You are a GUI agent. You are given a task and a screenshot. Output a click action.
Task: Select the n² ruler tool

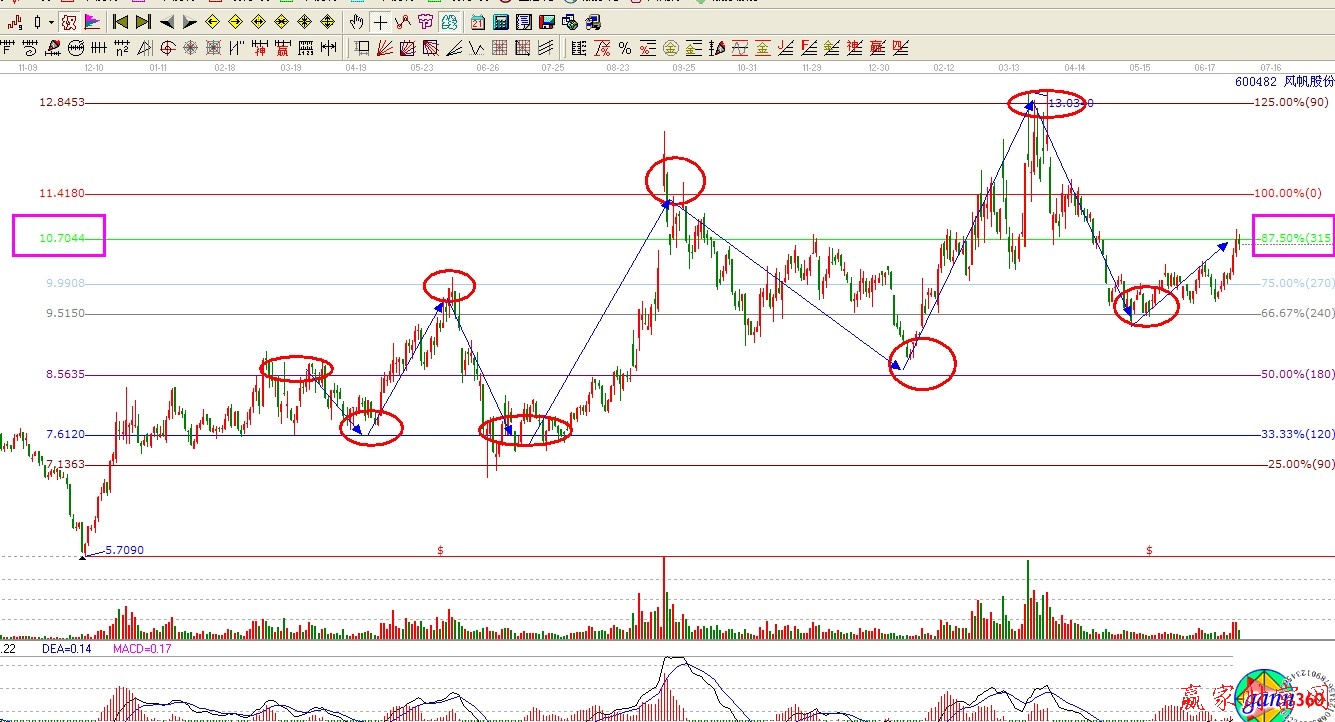[122, 46]
